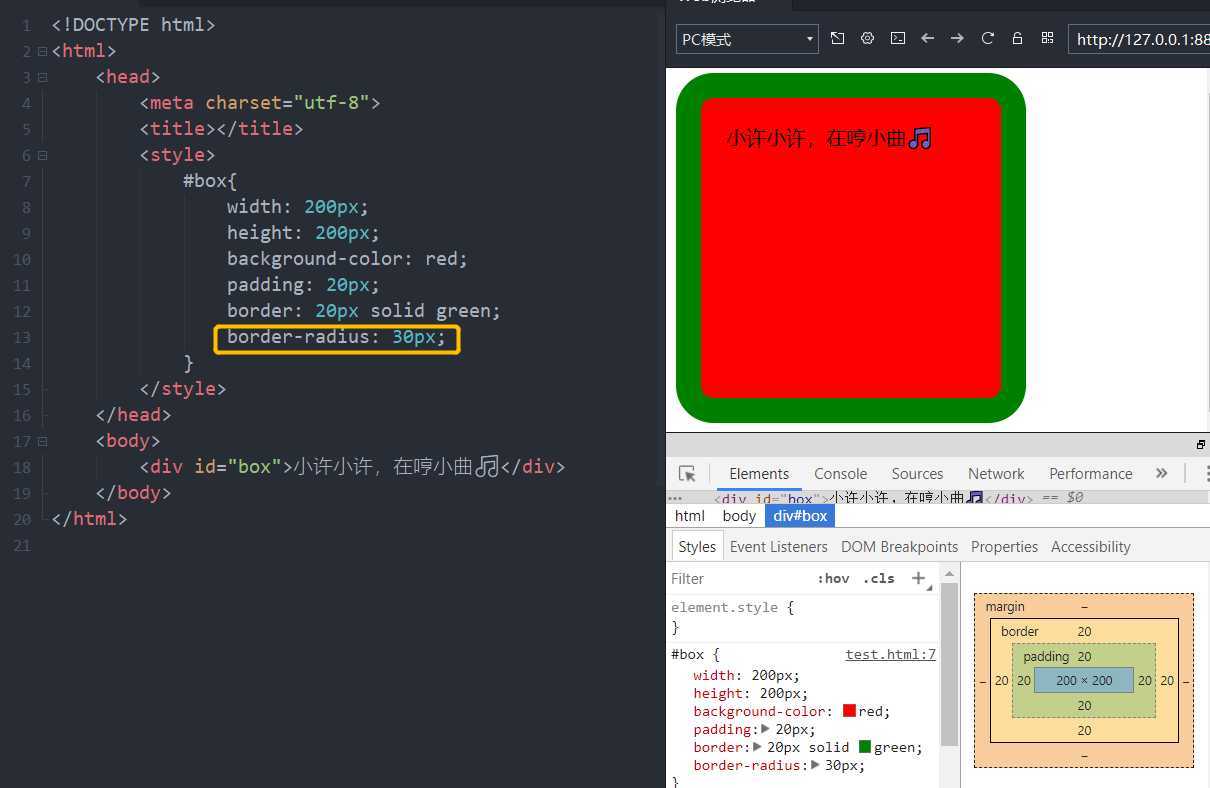This screenshot has height=788, width=1210.
Task: Collapse the head tag fold on line 3
Action: click(x=42, y=77)
